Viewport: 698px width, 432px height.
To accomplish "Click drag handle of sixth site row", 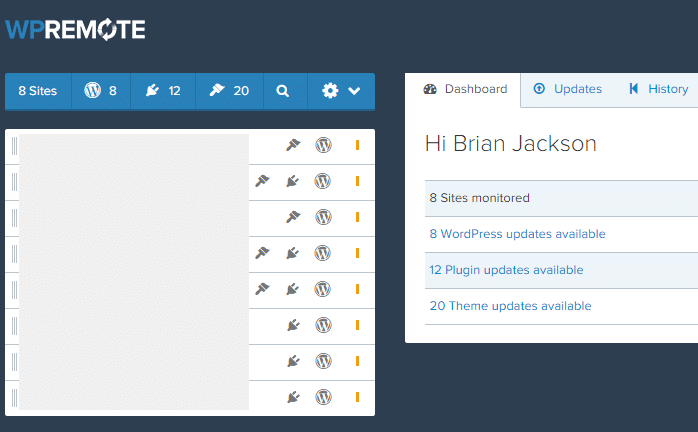I will (14, 326).
